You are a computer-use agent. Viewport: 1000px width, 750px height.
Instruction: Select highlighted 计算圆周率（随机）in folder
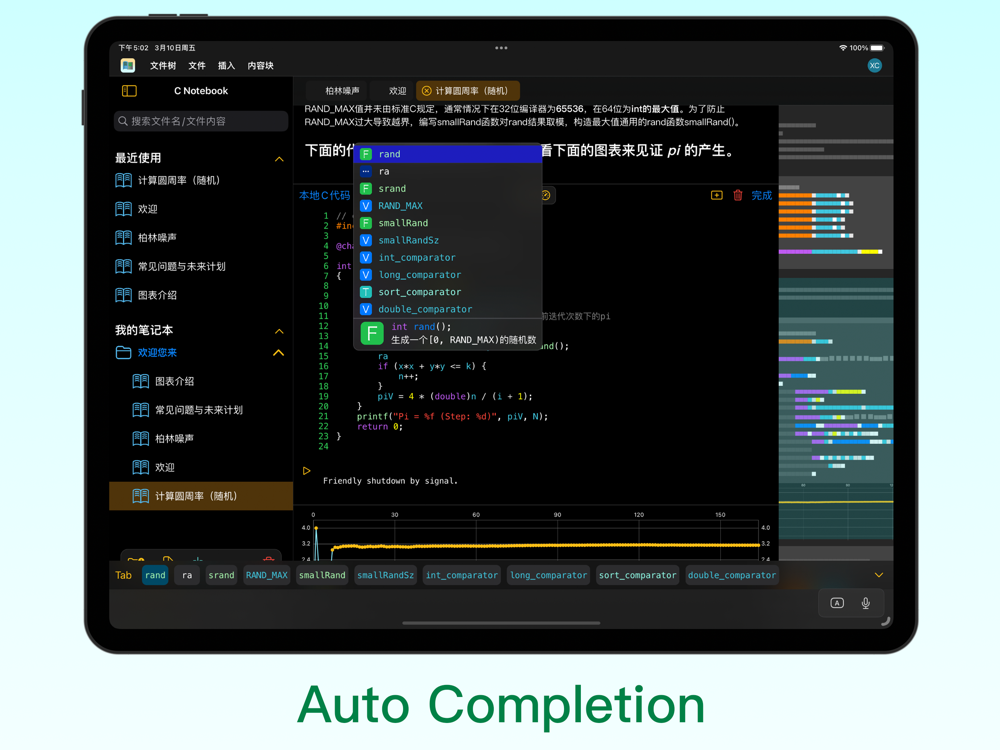pos(201,496)
